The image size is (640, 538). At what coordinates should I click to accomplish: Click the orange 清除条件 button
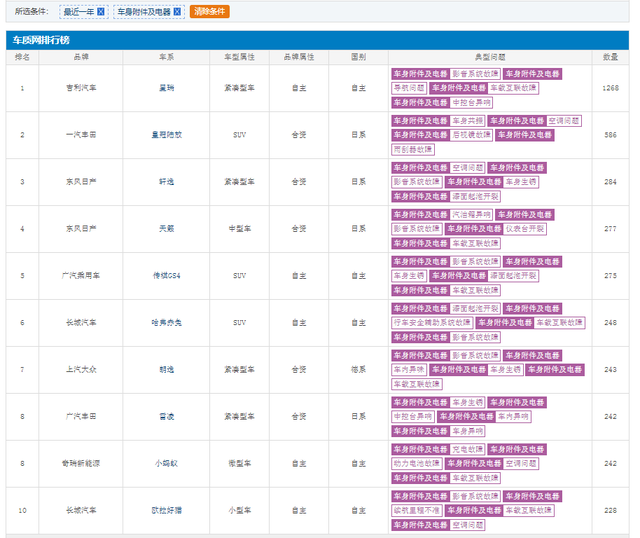pos(209,11)
